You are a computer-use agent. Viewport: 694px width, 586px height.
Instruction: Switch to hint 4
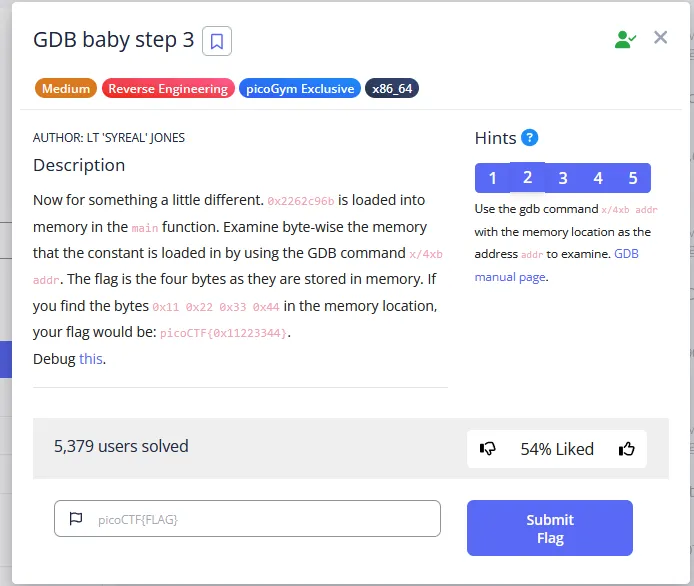pos(598,178)
